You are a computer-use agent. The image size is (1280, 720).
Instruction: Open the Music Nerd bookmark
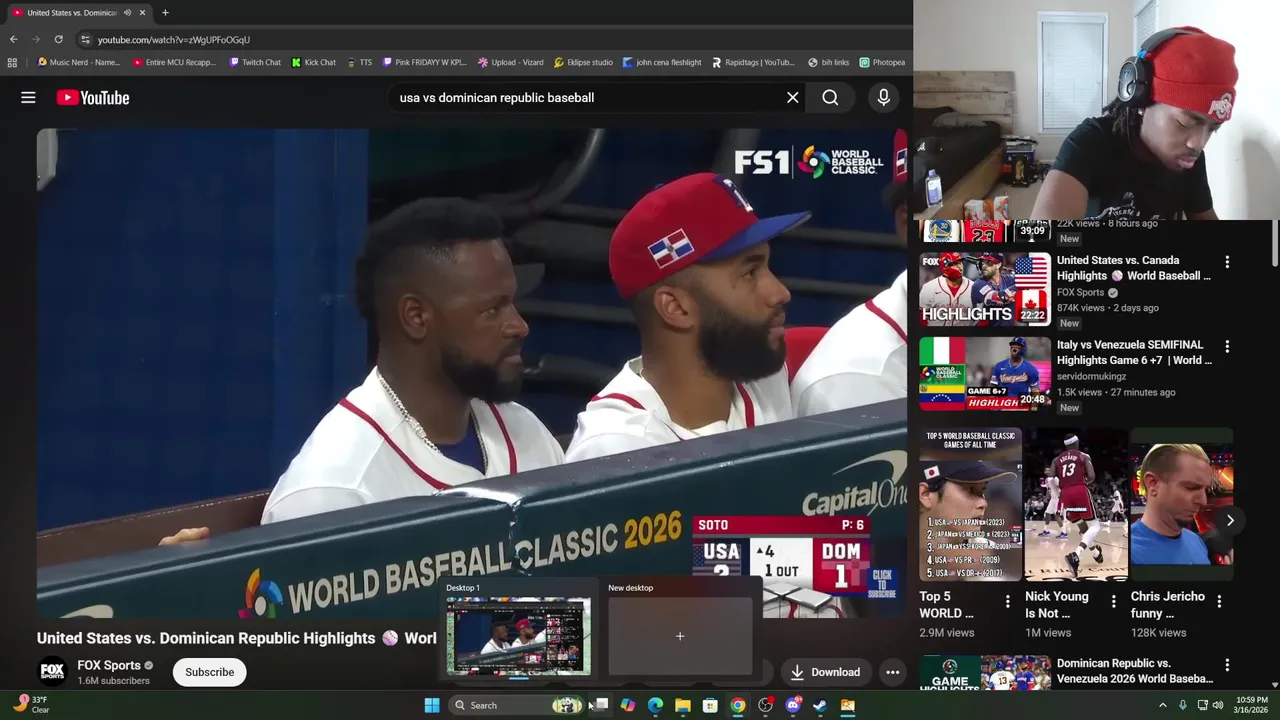coord(78,62)
